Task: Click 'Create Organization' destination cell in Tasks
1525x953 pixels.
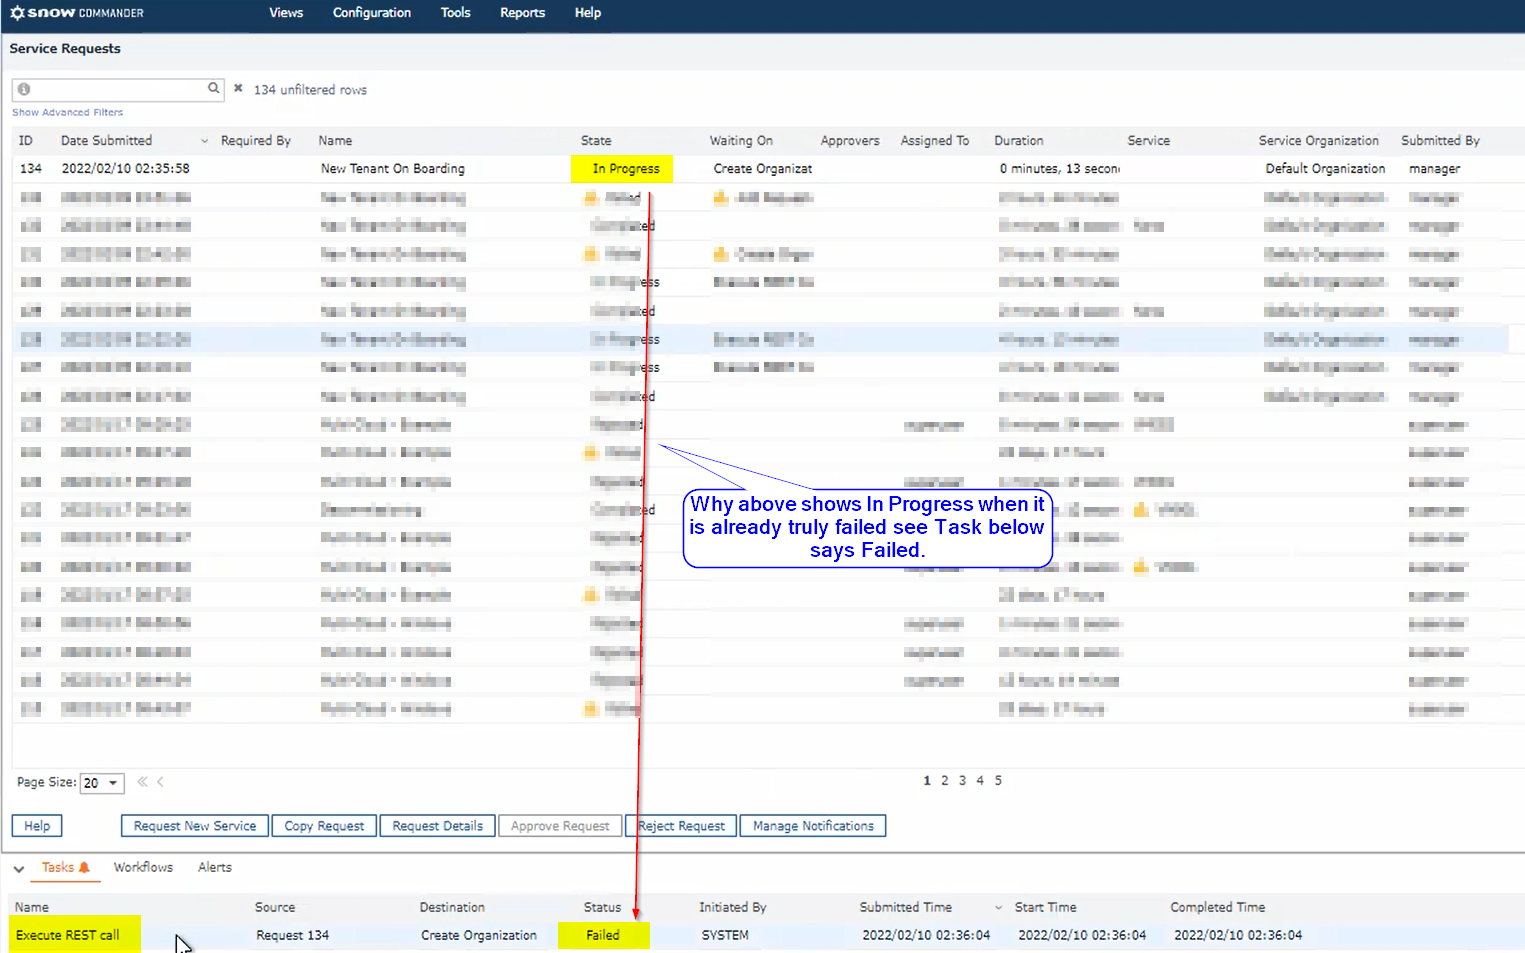Action: point(479,936)
